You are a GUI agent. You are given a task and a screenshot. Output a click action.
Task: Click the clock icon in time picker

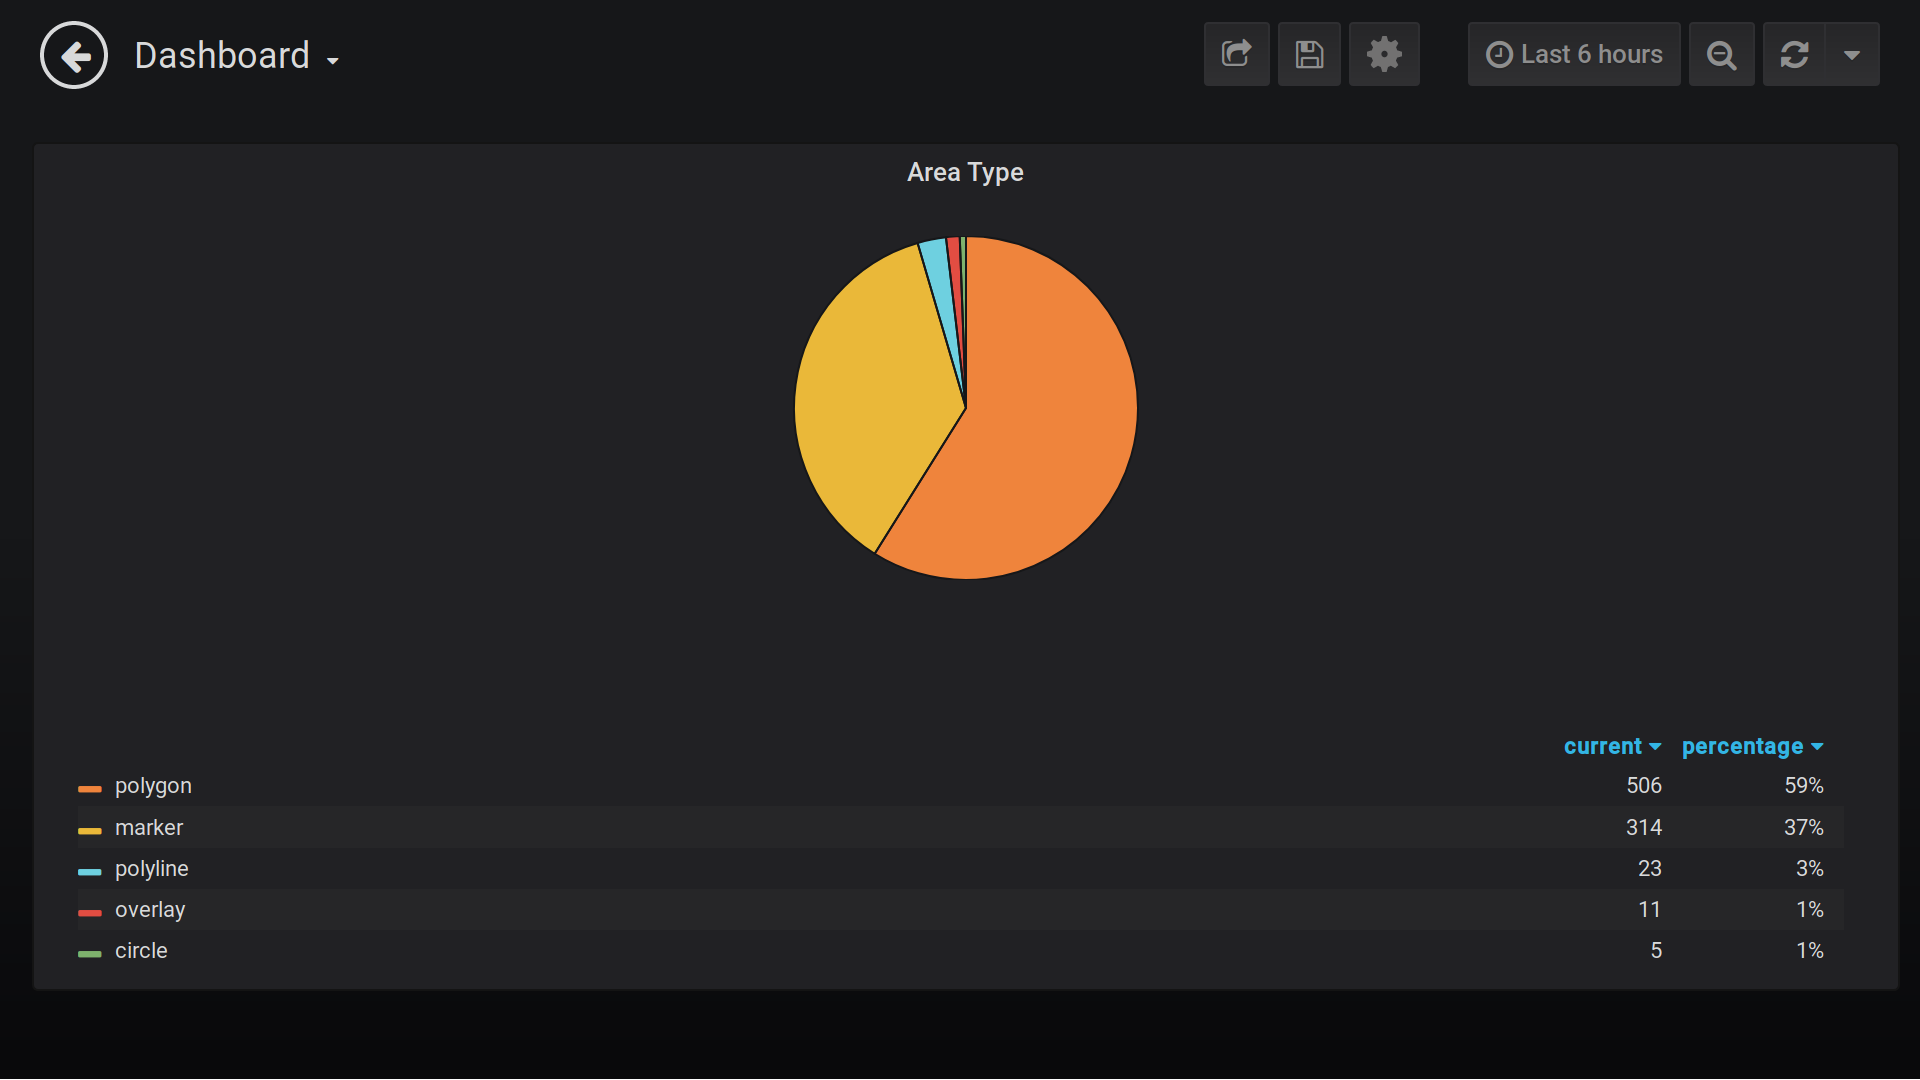(1499, 54)
